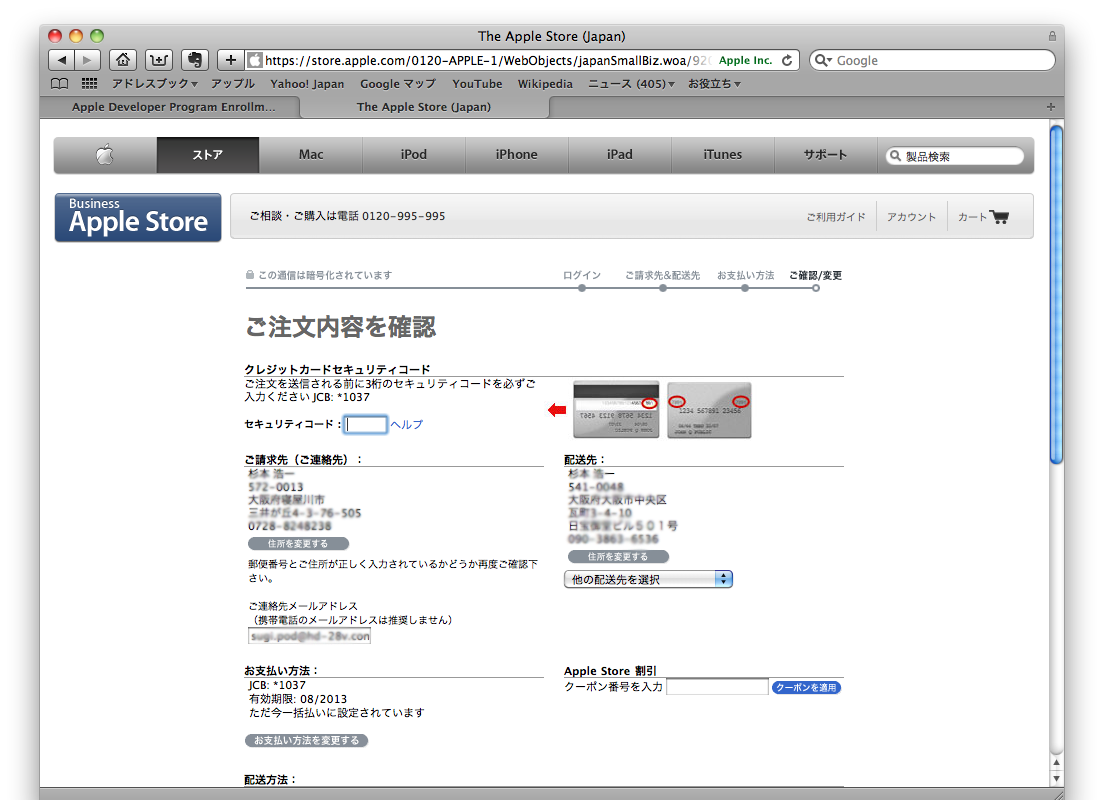Click the お支払い方法を変更する button
This screenshot has height=800, width=1104.
(x=306, y=741)
